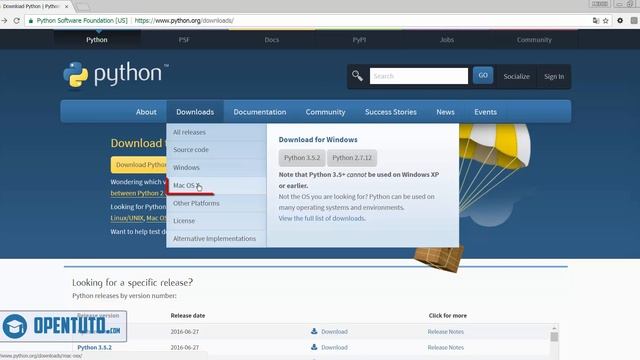Image resolution: width=640 pixels, height=360 pixels.
Task: Click the Python 2.7.12 Windows download button
Action: pos(352,158)
